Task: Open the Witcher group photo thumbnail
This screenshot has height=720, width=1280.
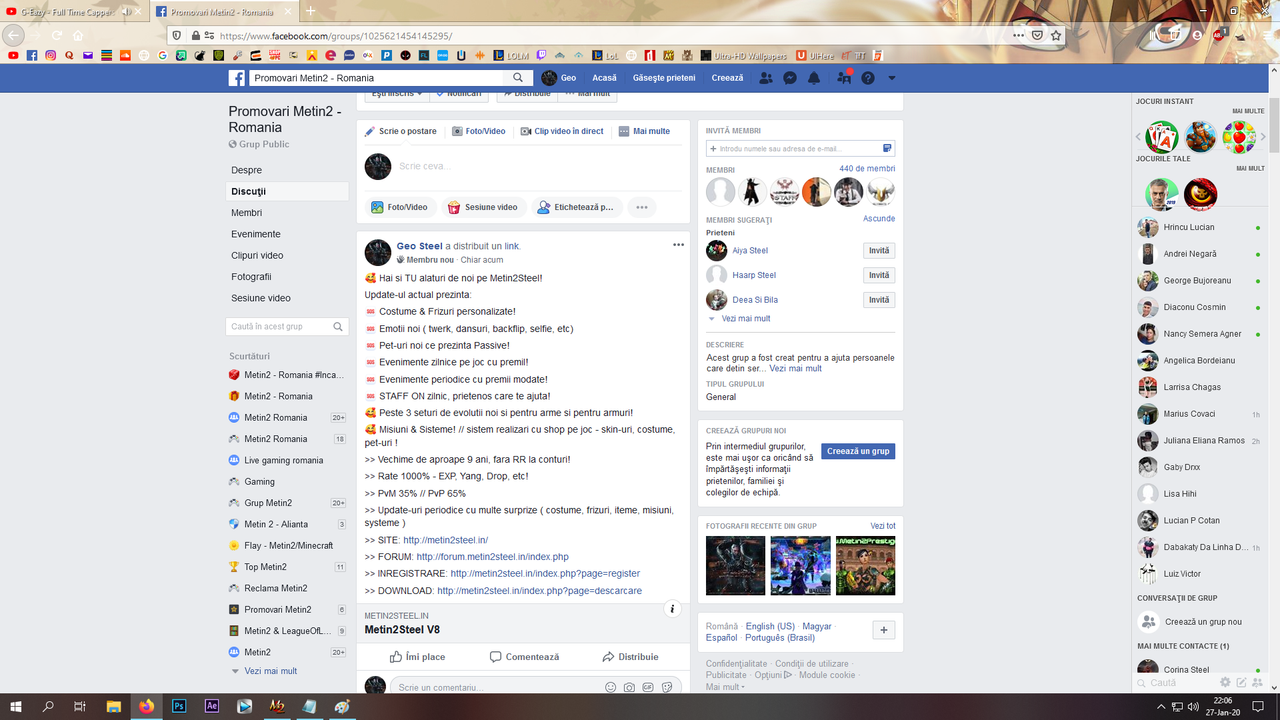Action: (x=735, y=566)
